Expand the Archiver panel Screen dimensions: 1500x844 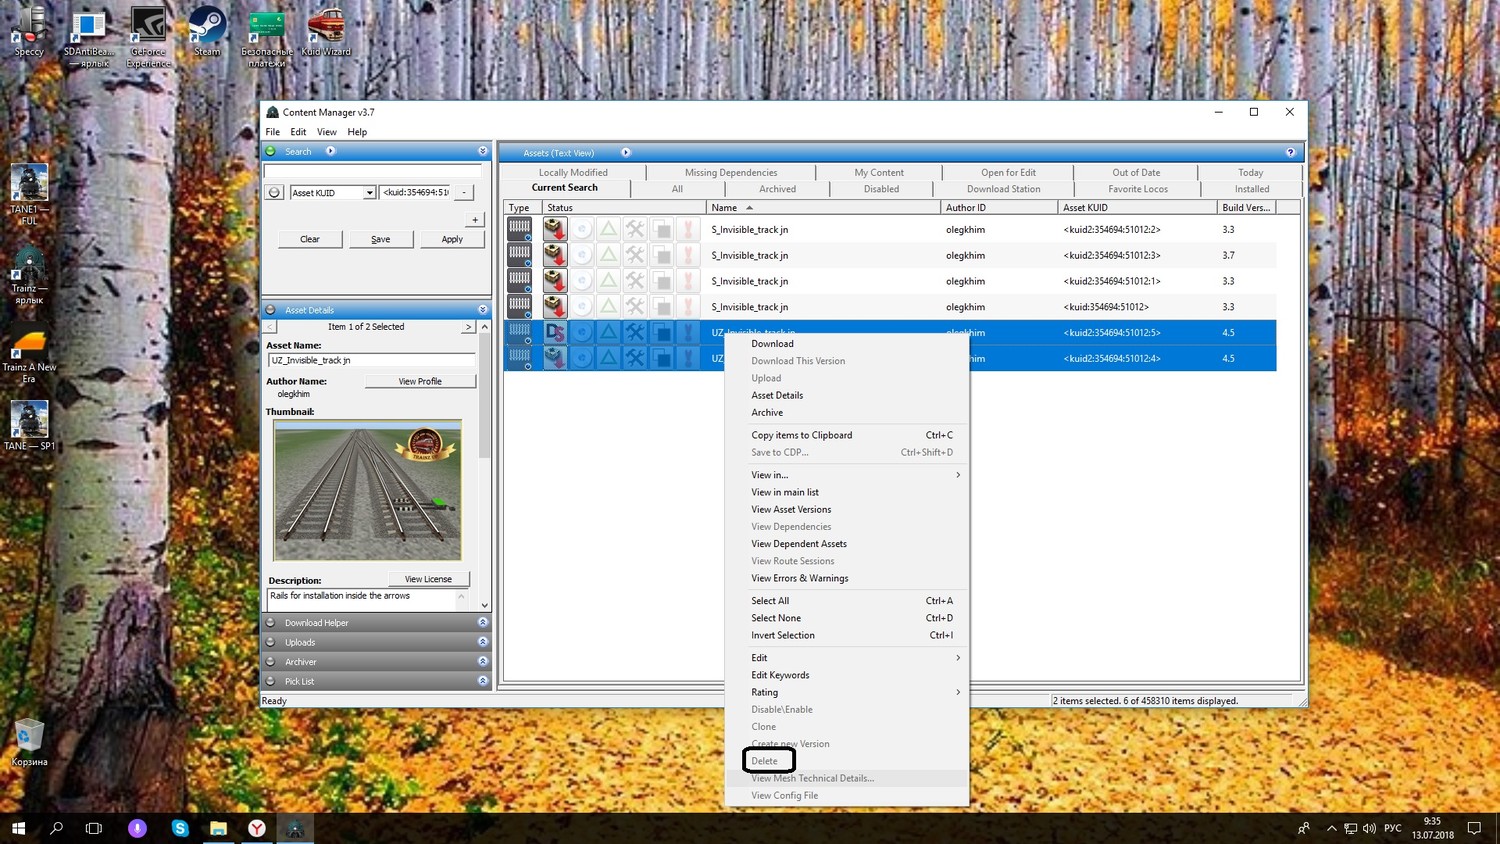(483, 661)
